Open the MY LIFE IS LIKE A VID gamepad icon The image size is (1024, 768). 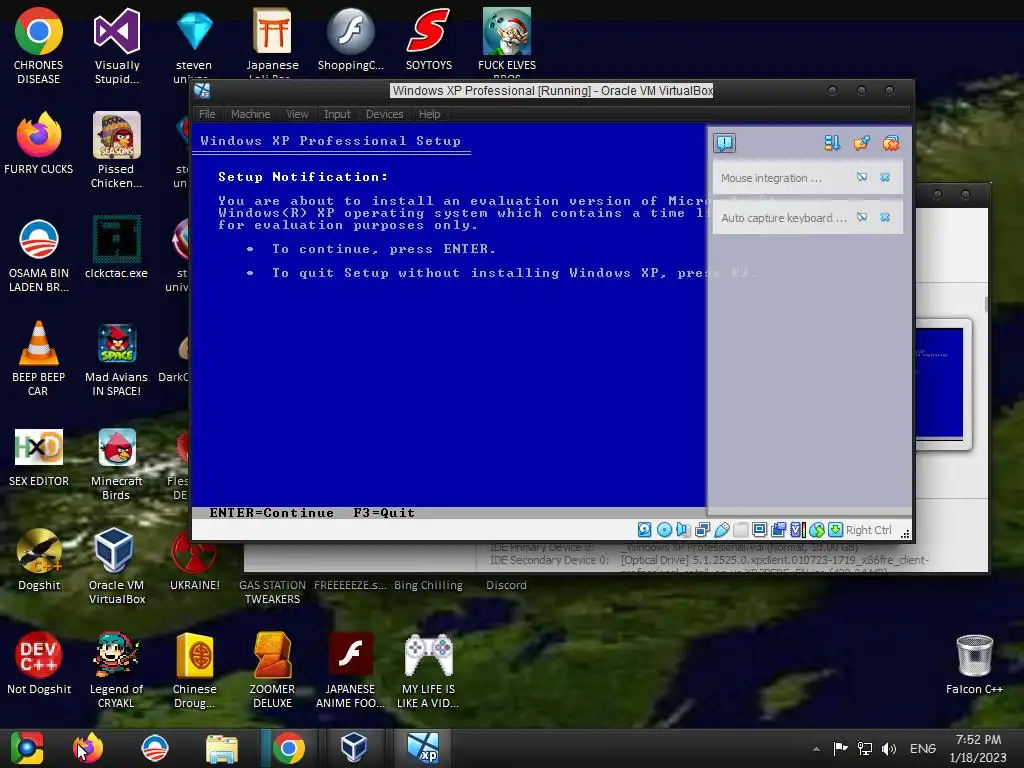click(428, 670)
